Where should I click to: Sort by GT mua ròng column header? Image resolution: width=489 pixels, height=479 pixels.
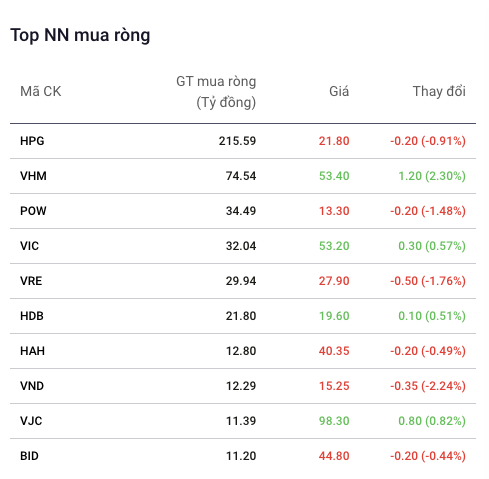pyautogui.click(x=216, y=92)
